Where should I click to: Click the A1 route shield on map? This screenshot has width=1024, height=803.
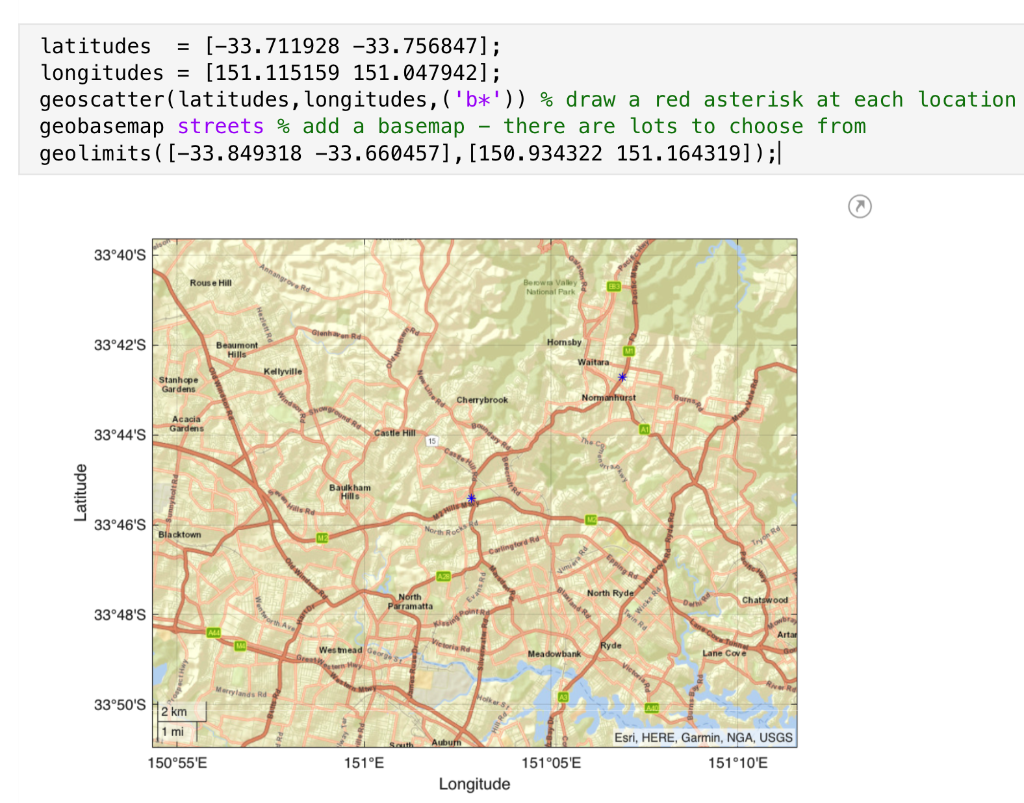[x=645, y=430]
